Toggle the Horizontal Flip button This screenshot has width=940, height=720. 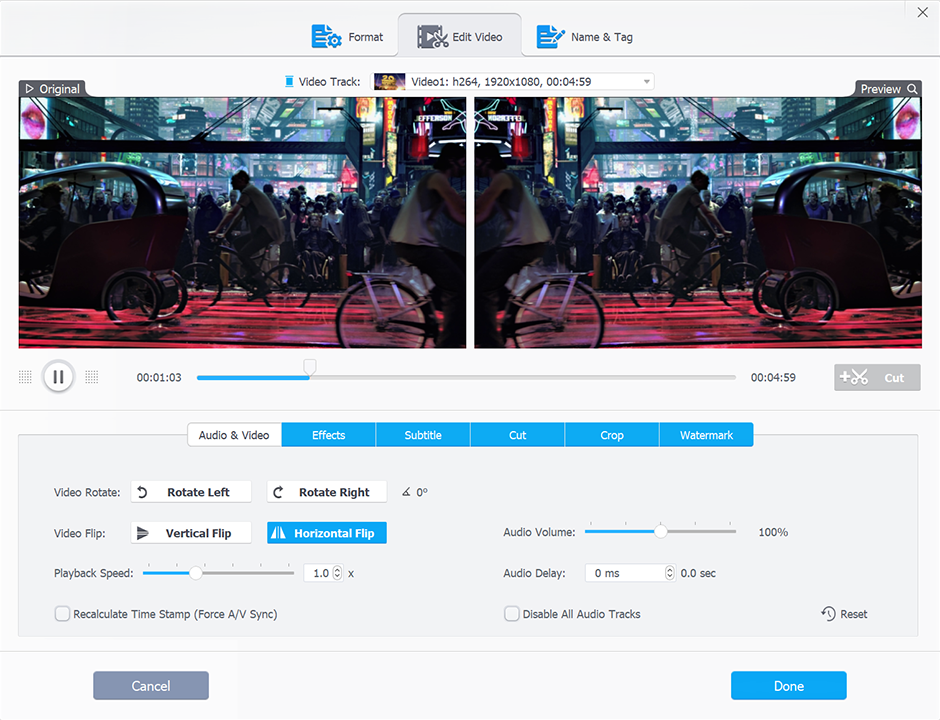click(x=327, y=533)
